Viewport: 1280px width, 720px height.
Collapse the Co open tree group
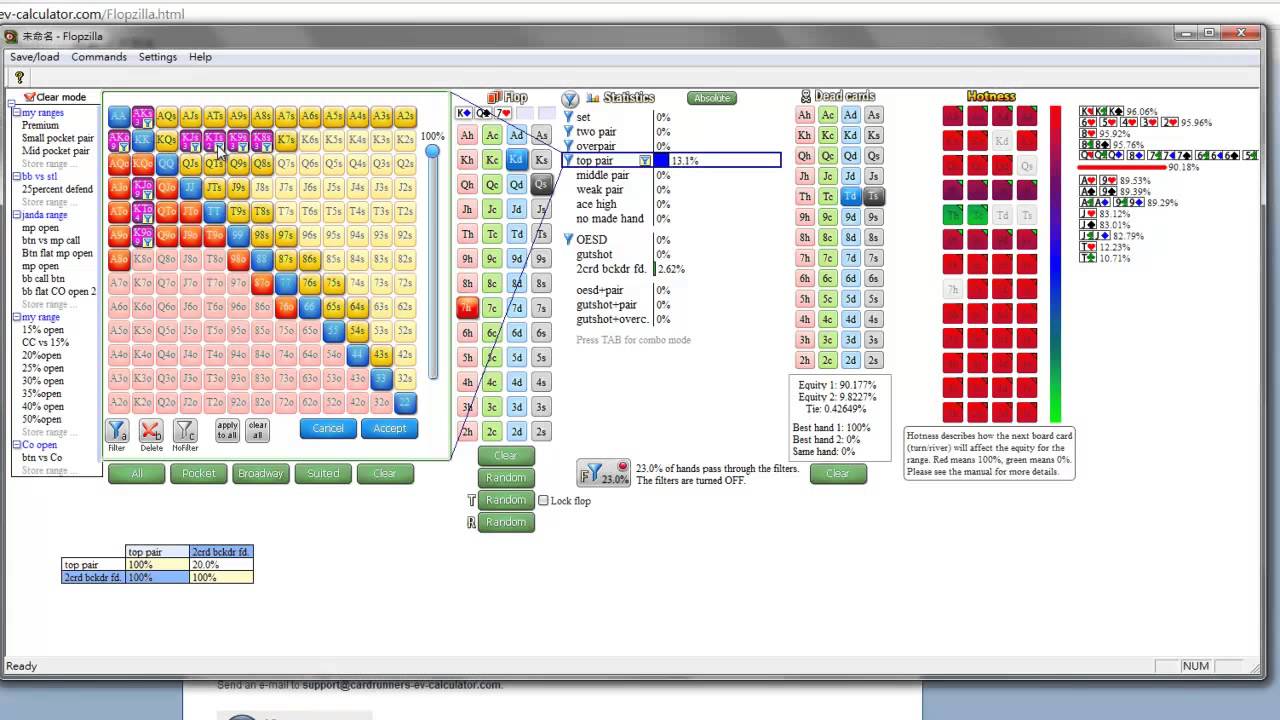coord(17,445)
